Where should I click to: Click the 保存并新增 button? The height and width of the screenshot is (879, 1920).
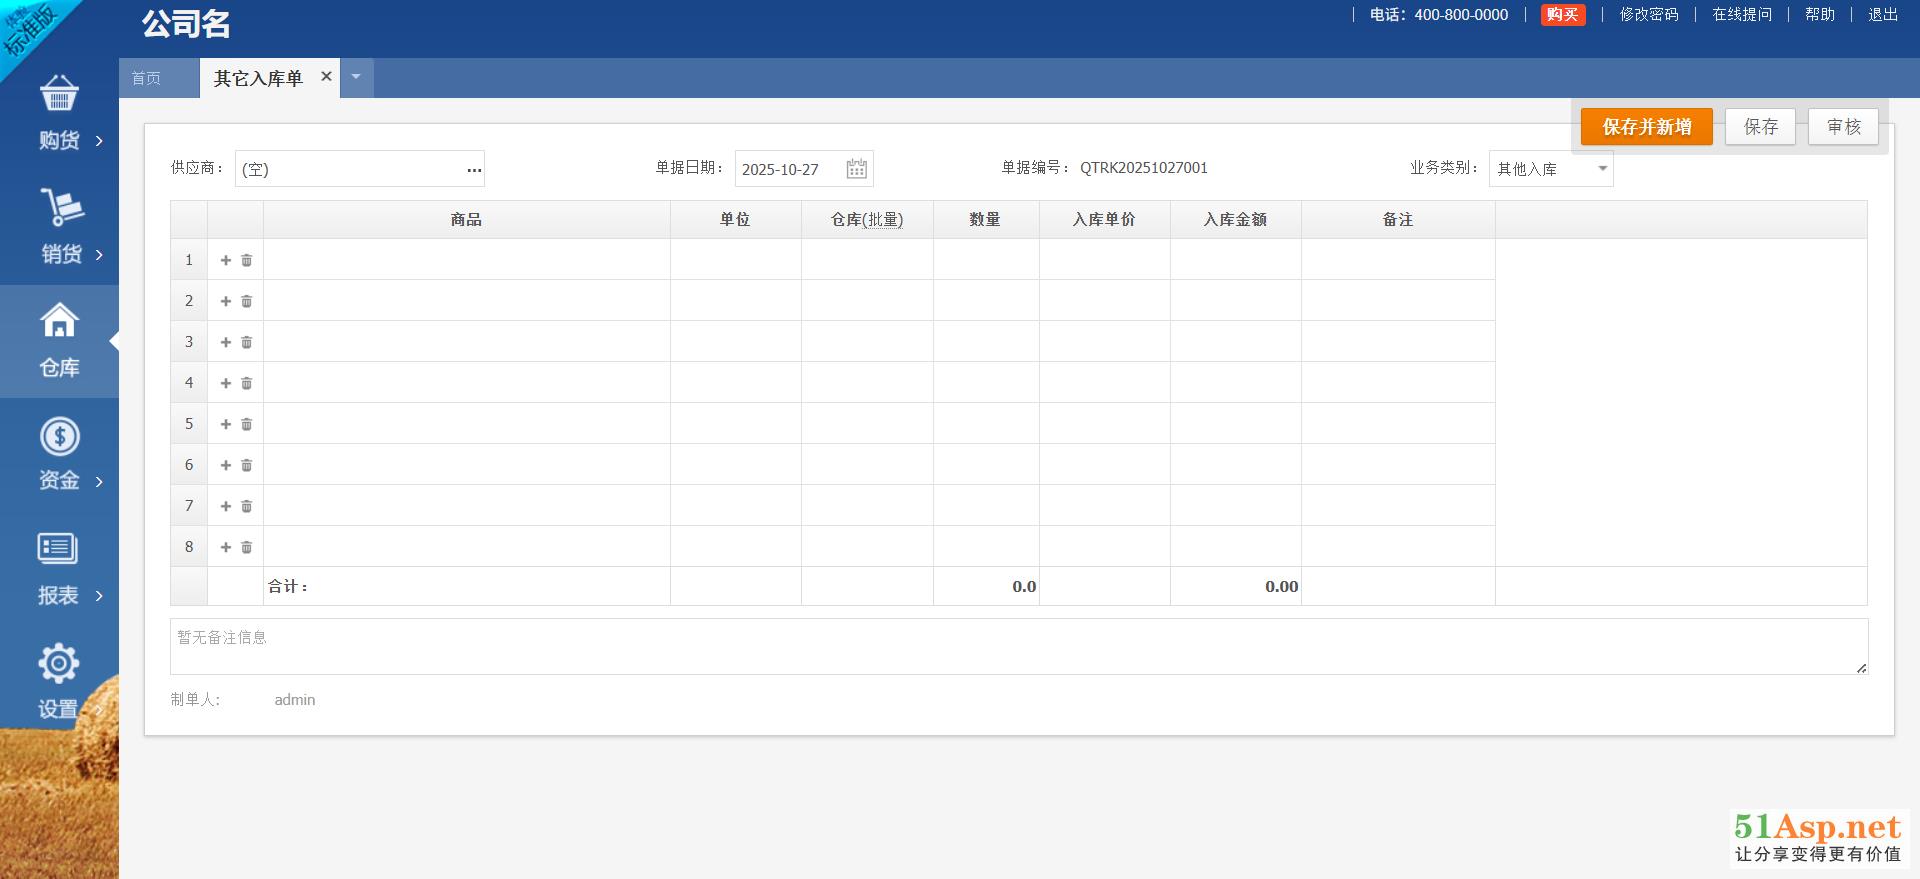click(x=1646, y=127)
